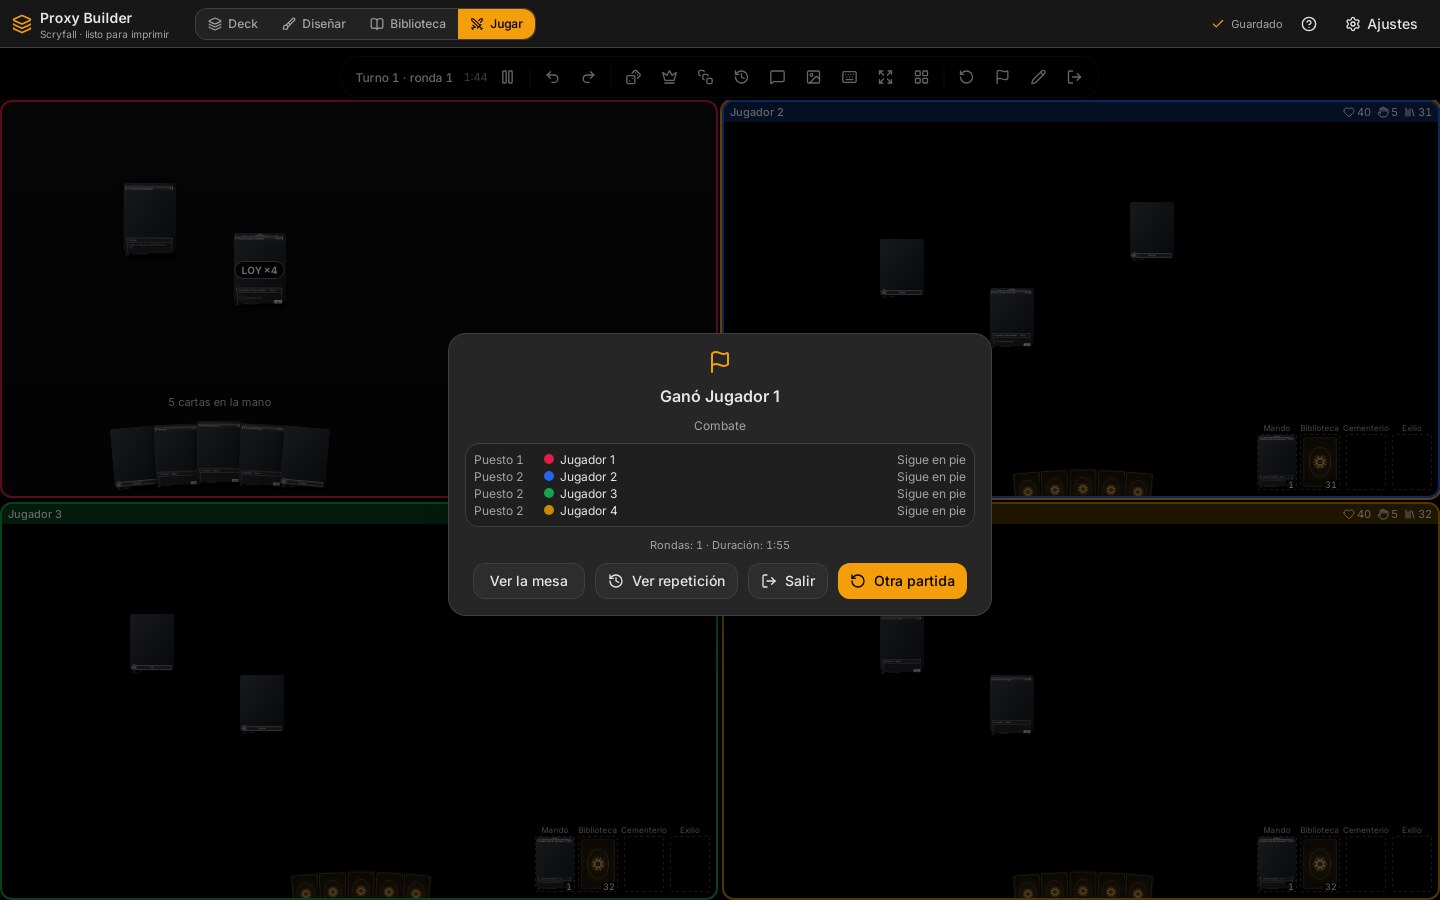Click Jugador 2 life total 40
The width and height of the screenshot is (1440, 900).
[1357, 112]
